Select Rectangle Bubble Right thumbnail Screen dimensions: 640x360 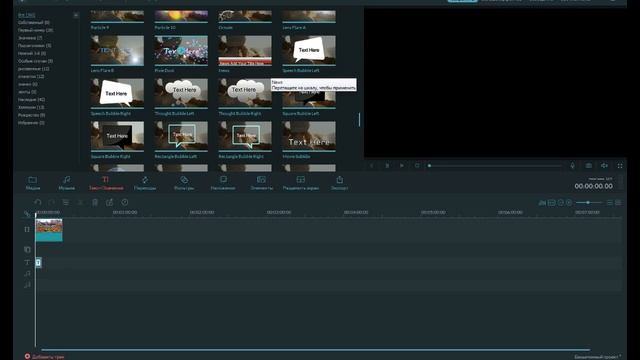(244, 136)
